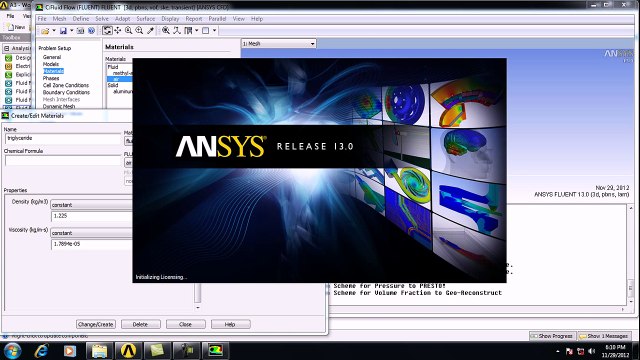Click the camera save-picture icon in Fluent toolbar
The height and width of the screenshot is (360, 640).
pyautogui.click(x=80, y=31)
